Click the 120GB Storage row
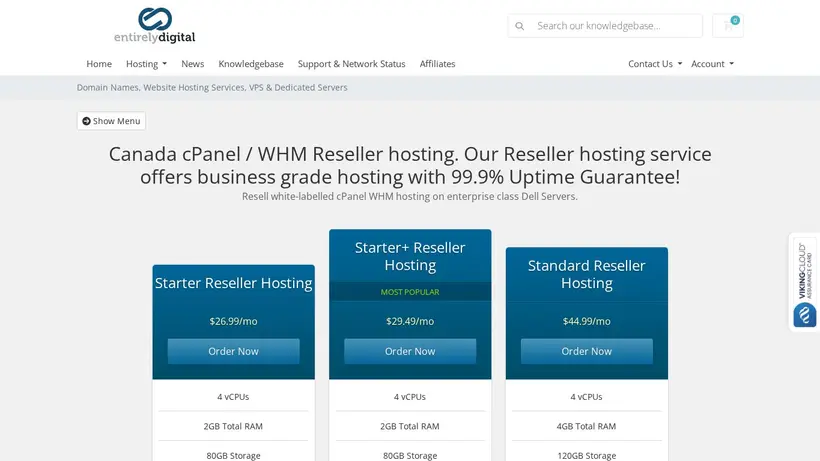 tap(587, 455)
